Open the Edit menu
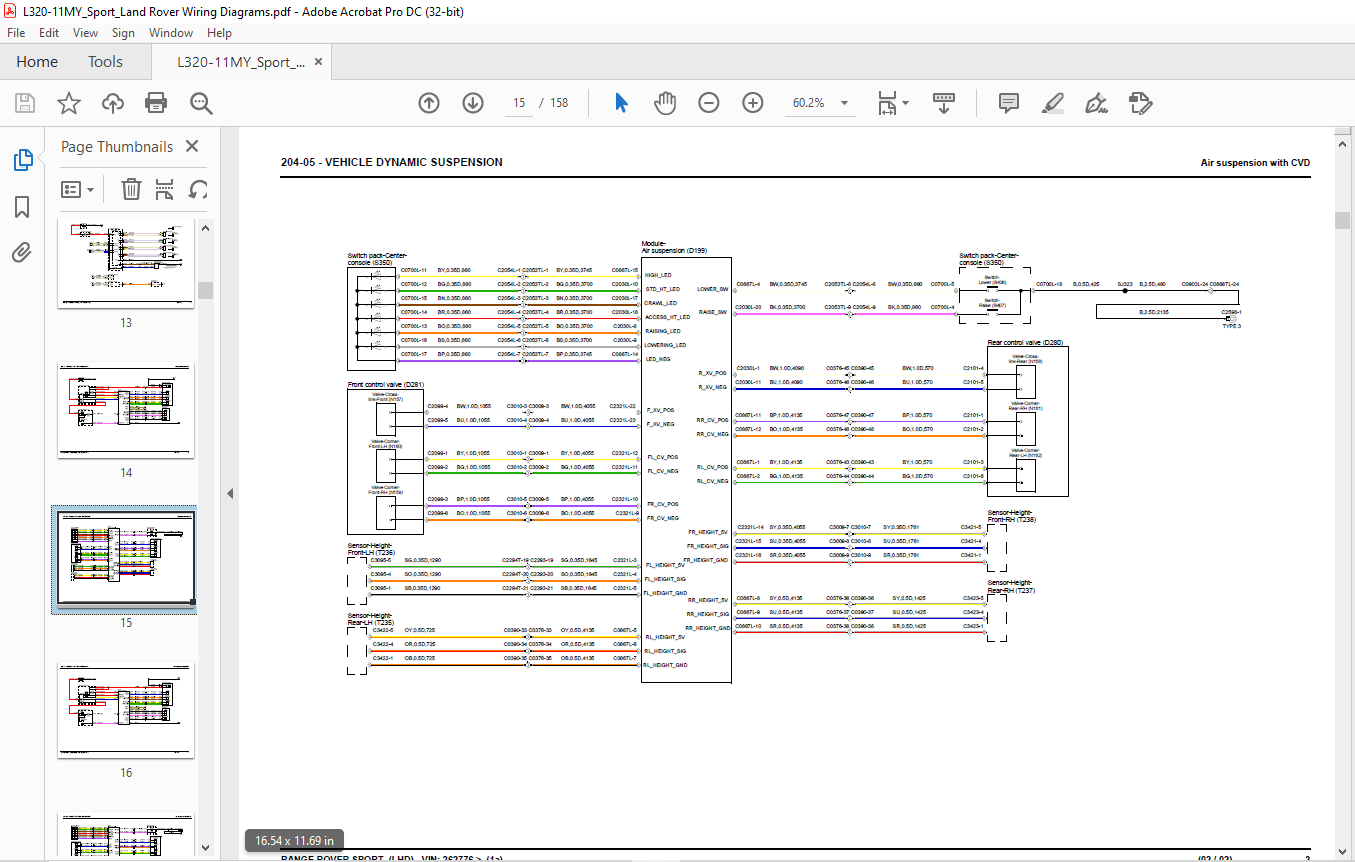Image resolution: width=1355 pixels, height=862 pixels. pyautogui.click(x=49, y=33)
